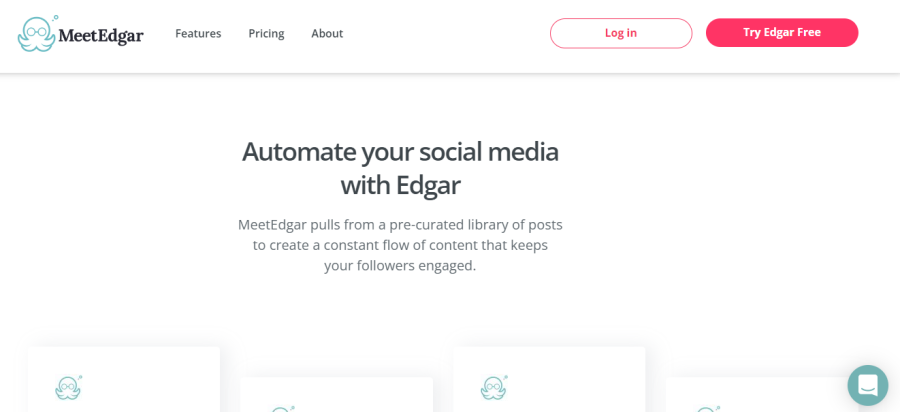The height and width of the screenshot is (412, 900).
Task: Click the MeetEdgar wordmark text in header
Action: [101, 36]
